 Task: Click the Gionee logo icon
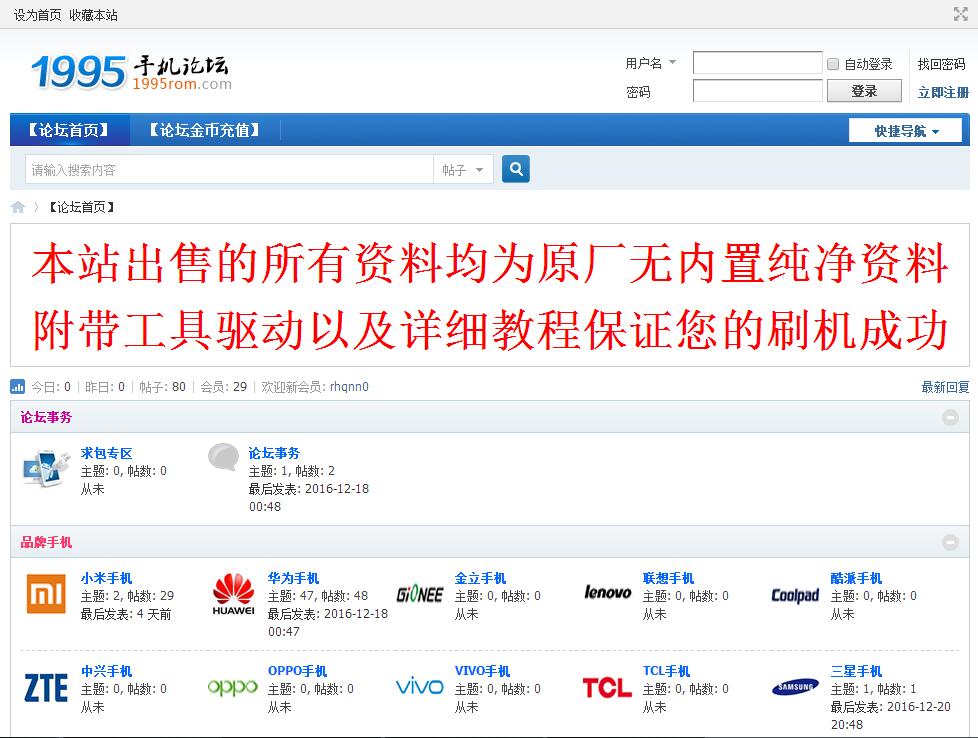(420, 595)
